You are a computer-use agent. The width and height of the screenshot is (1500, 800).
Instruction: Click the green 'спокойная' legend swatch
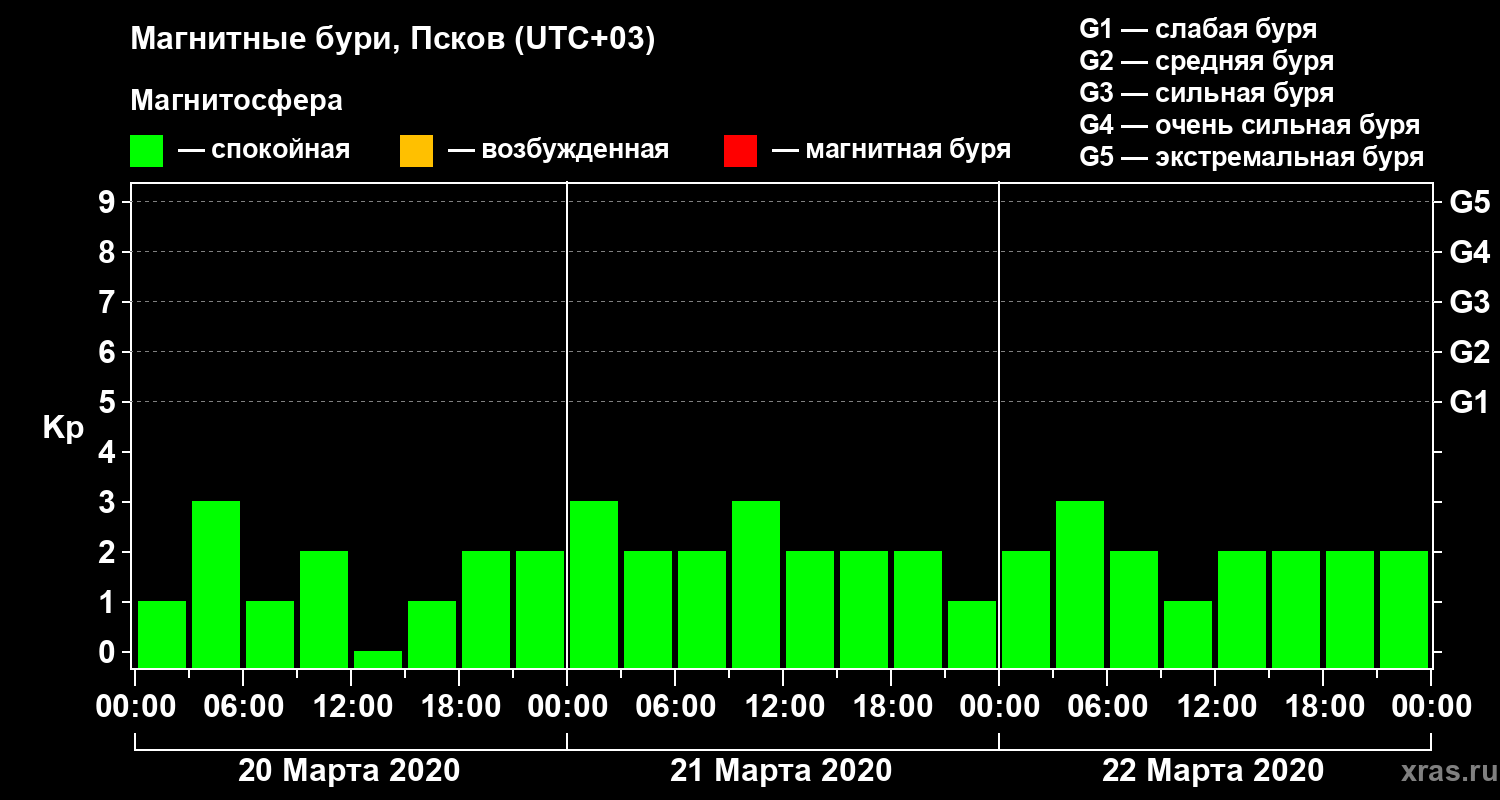[x=147, y=151]
